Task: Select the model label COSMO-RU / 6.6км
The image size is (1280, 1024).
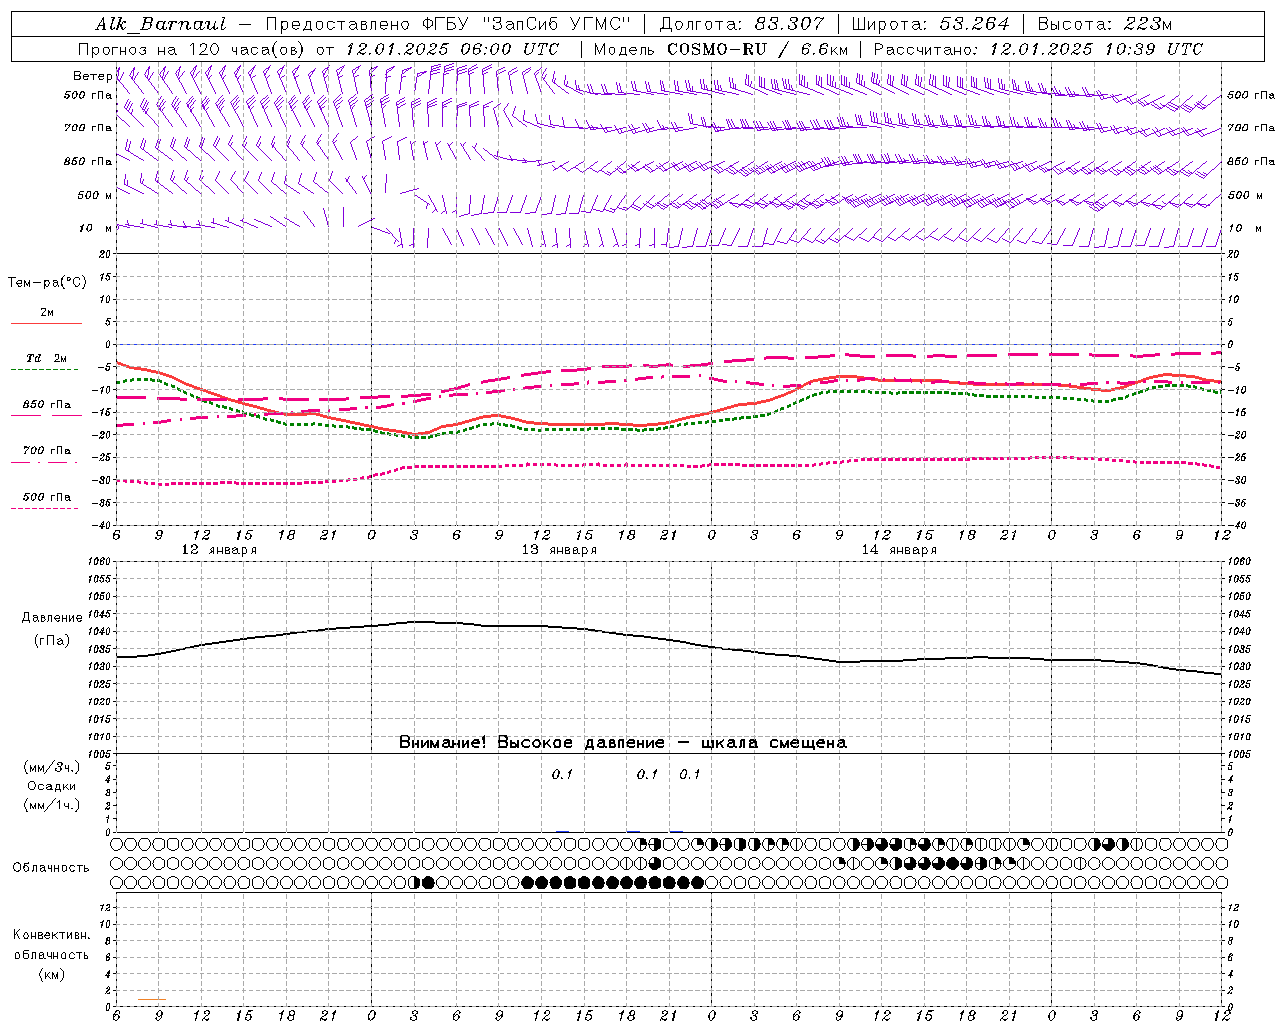Action: pos(757,49)
